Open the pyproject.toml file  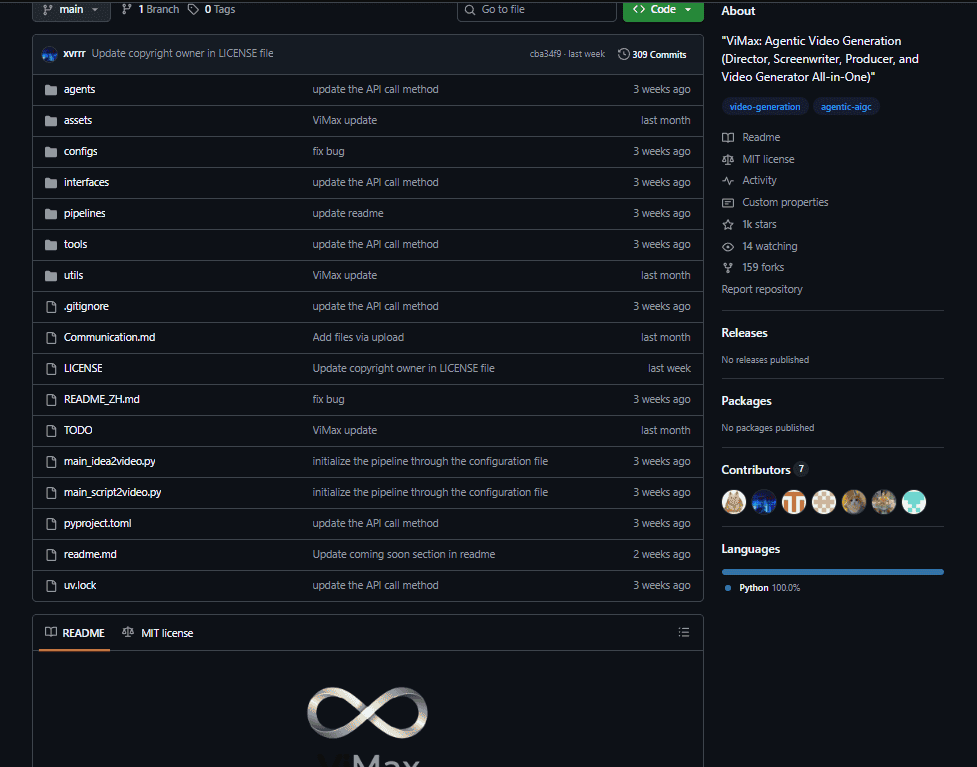click(97, 524)
